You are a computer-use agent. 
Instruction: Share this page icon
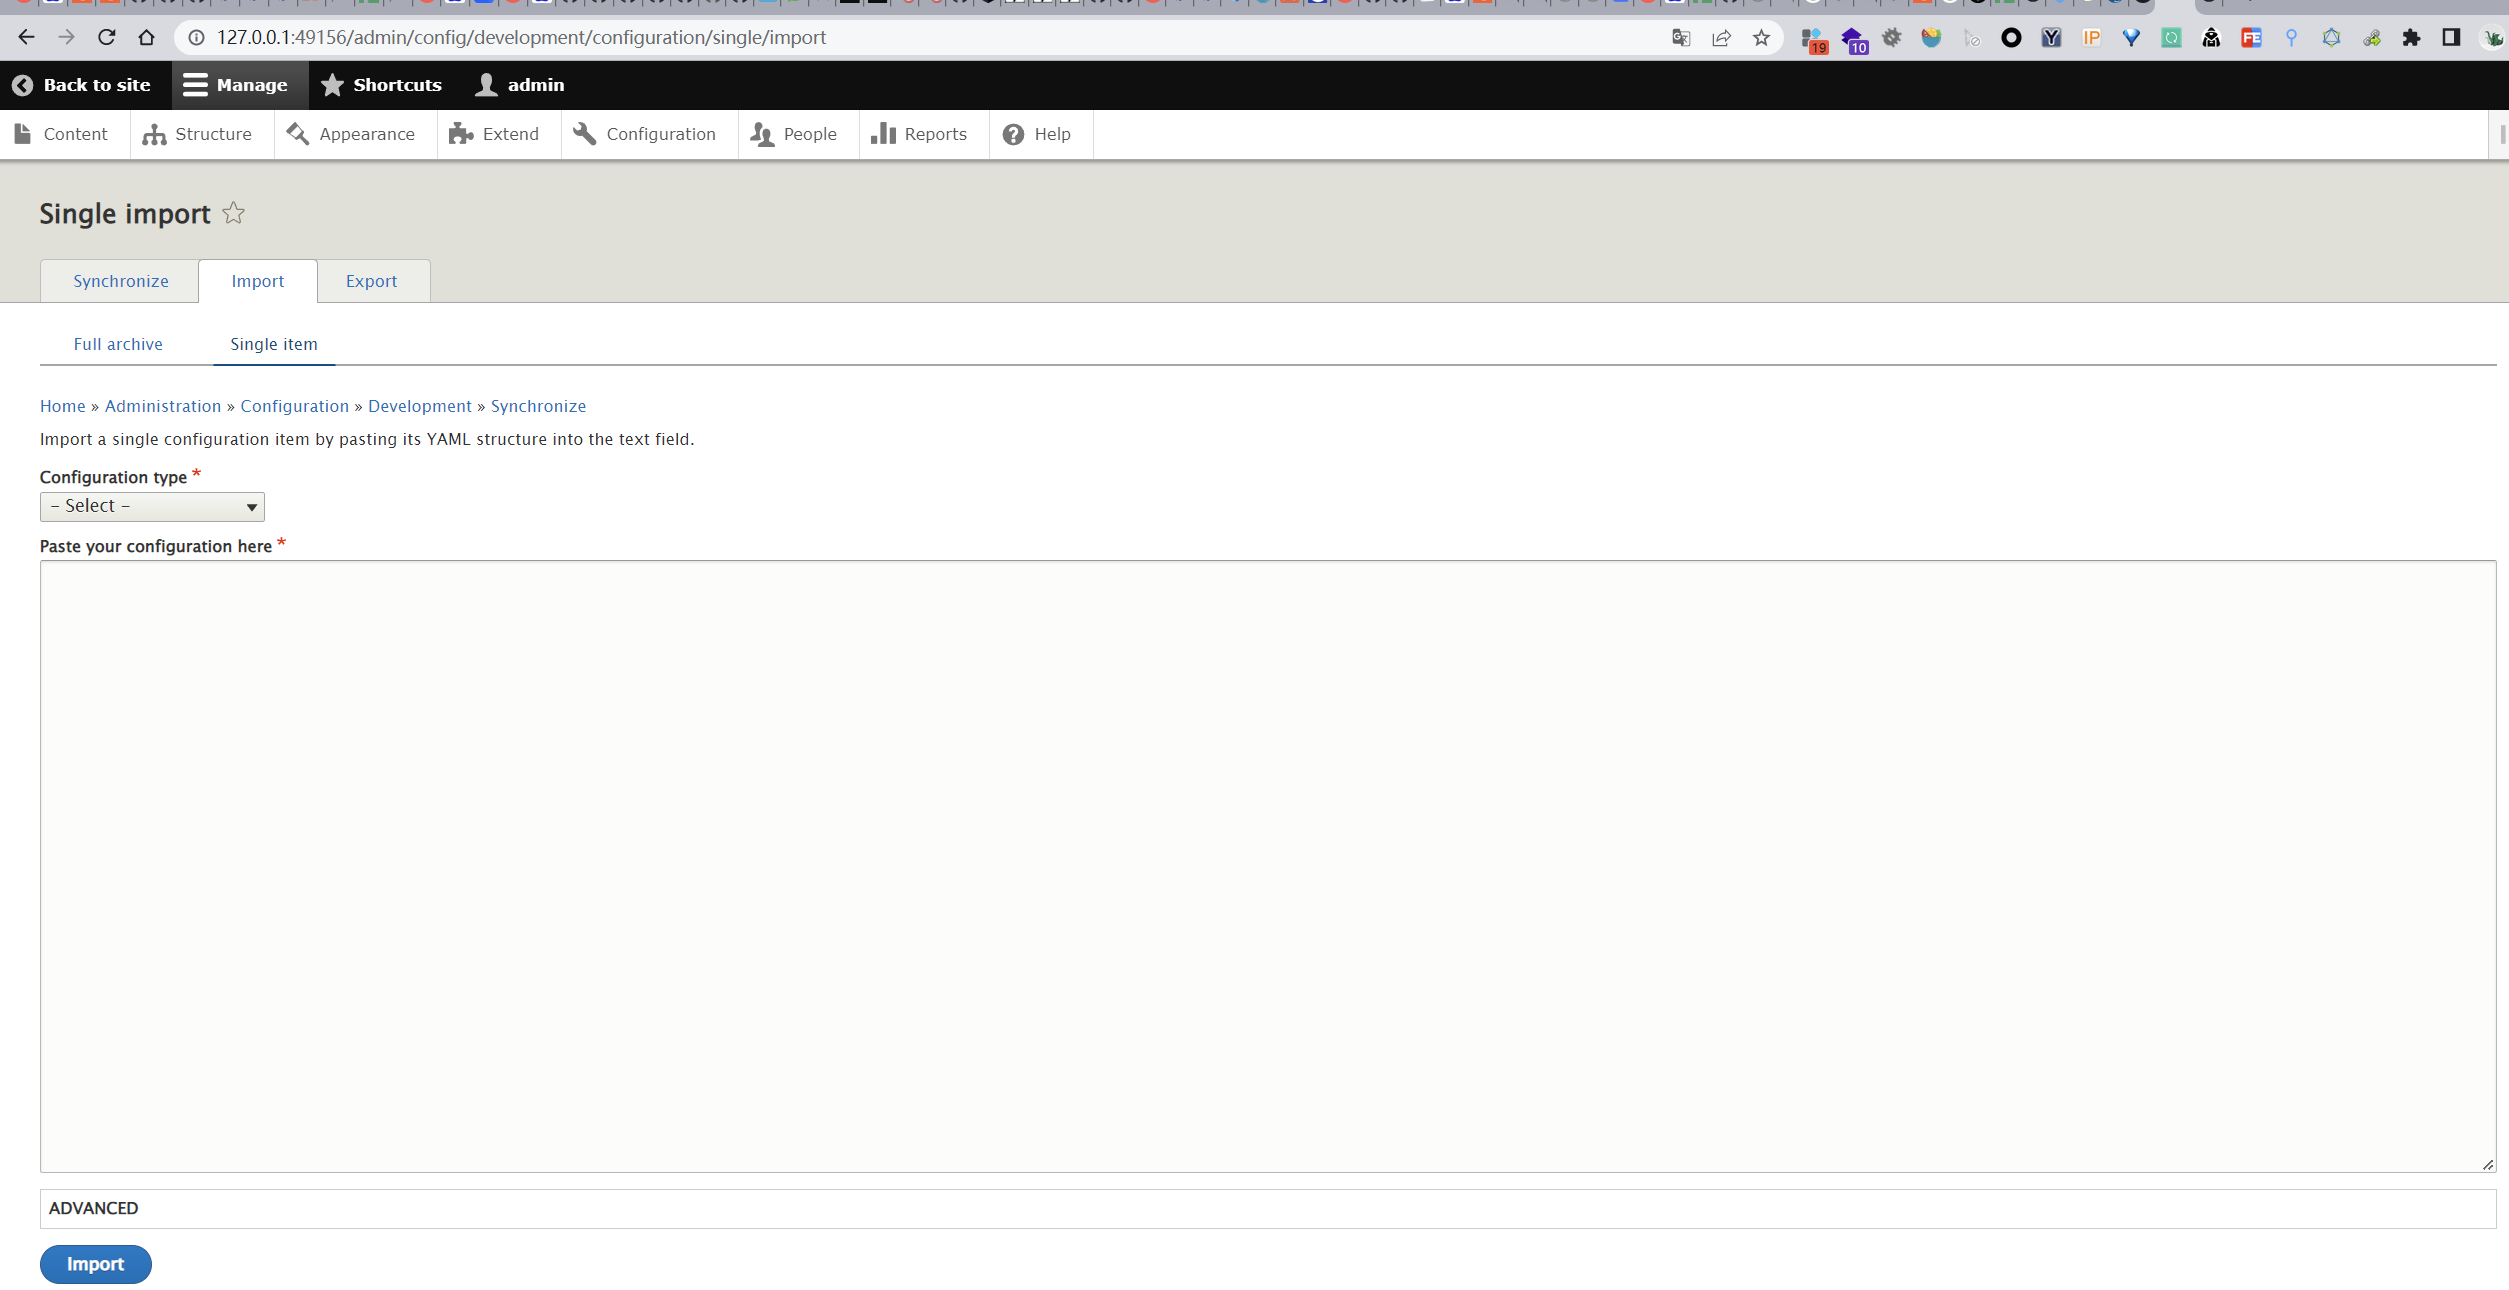point(1721,38)
